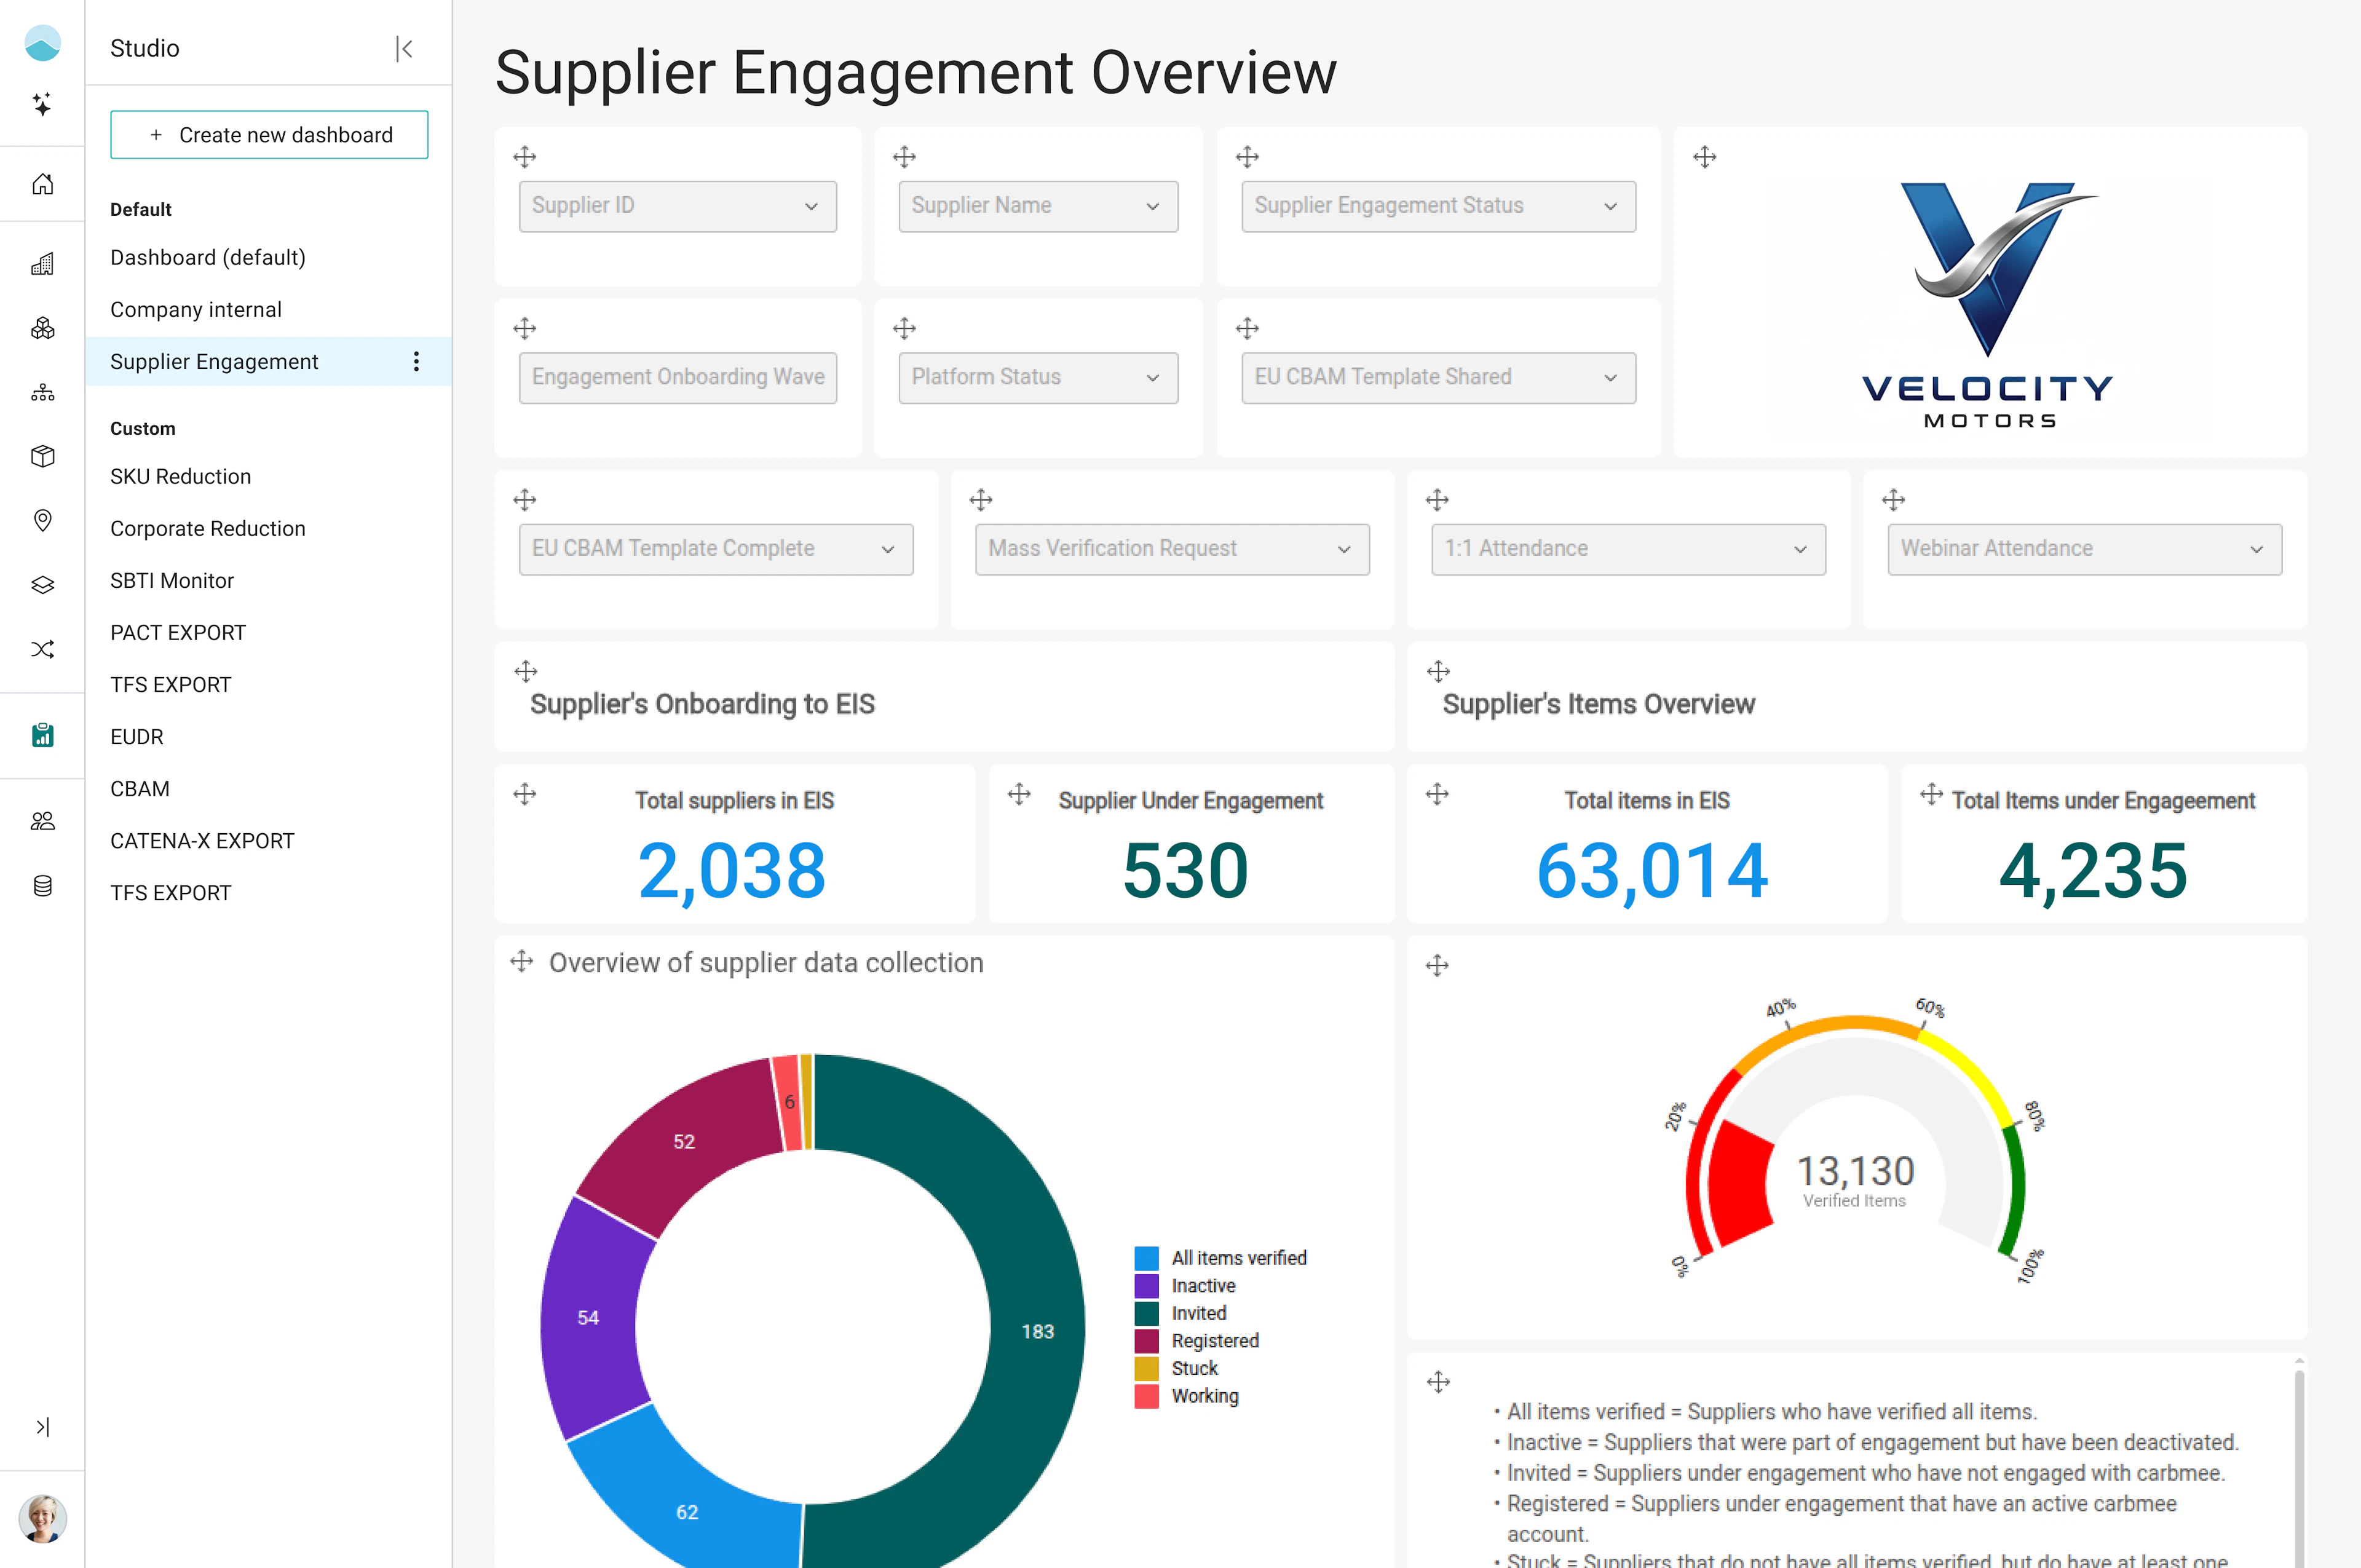Open the SBTI Monitor dashboard
This screenshot has height=1568, width=2361.
click(172, 581)
